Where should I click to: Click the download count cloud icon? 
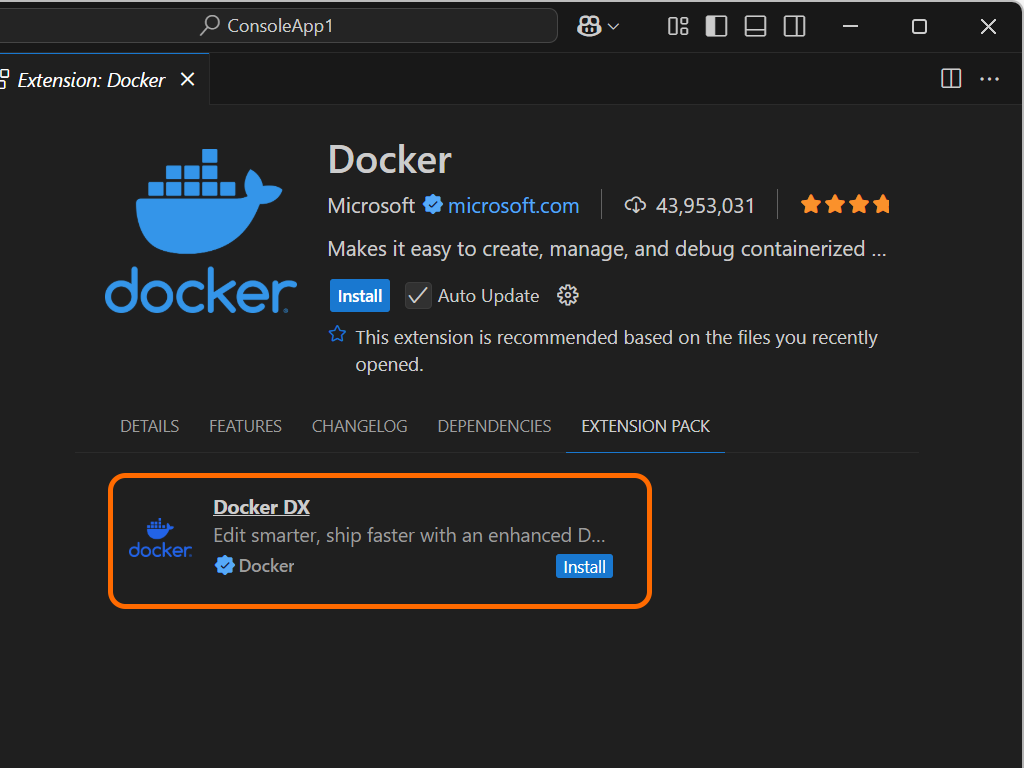click(635, 204)
